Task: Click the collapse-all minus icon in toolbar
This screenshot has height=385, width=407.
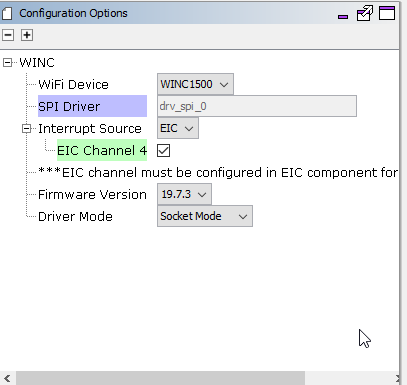Action: (x=8, y=35)
